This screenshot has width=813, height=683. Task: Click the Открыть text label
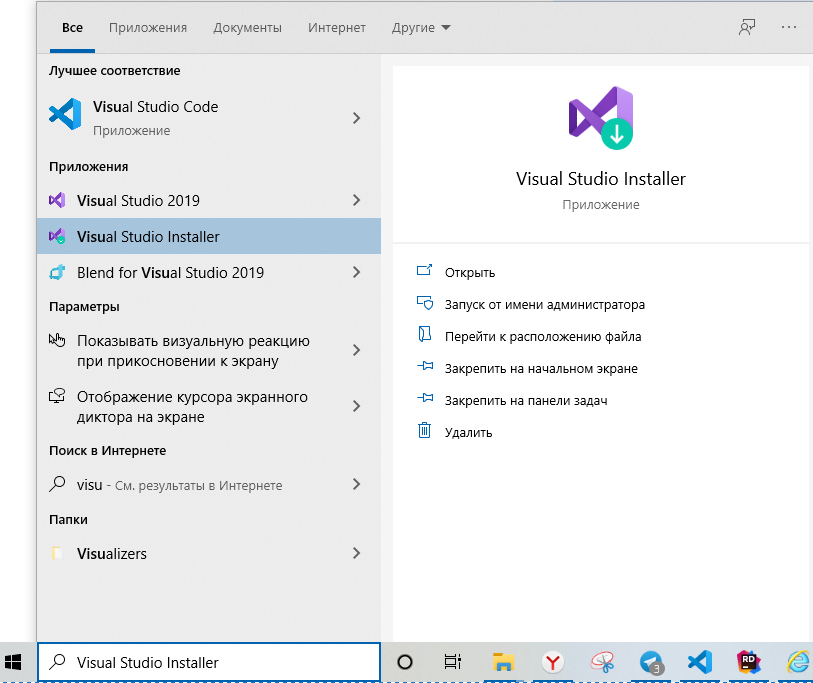pyautogui.click(x=470, y=273)
